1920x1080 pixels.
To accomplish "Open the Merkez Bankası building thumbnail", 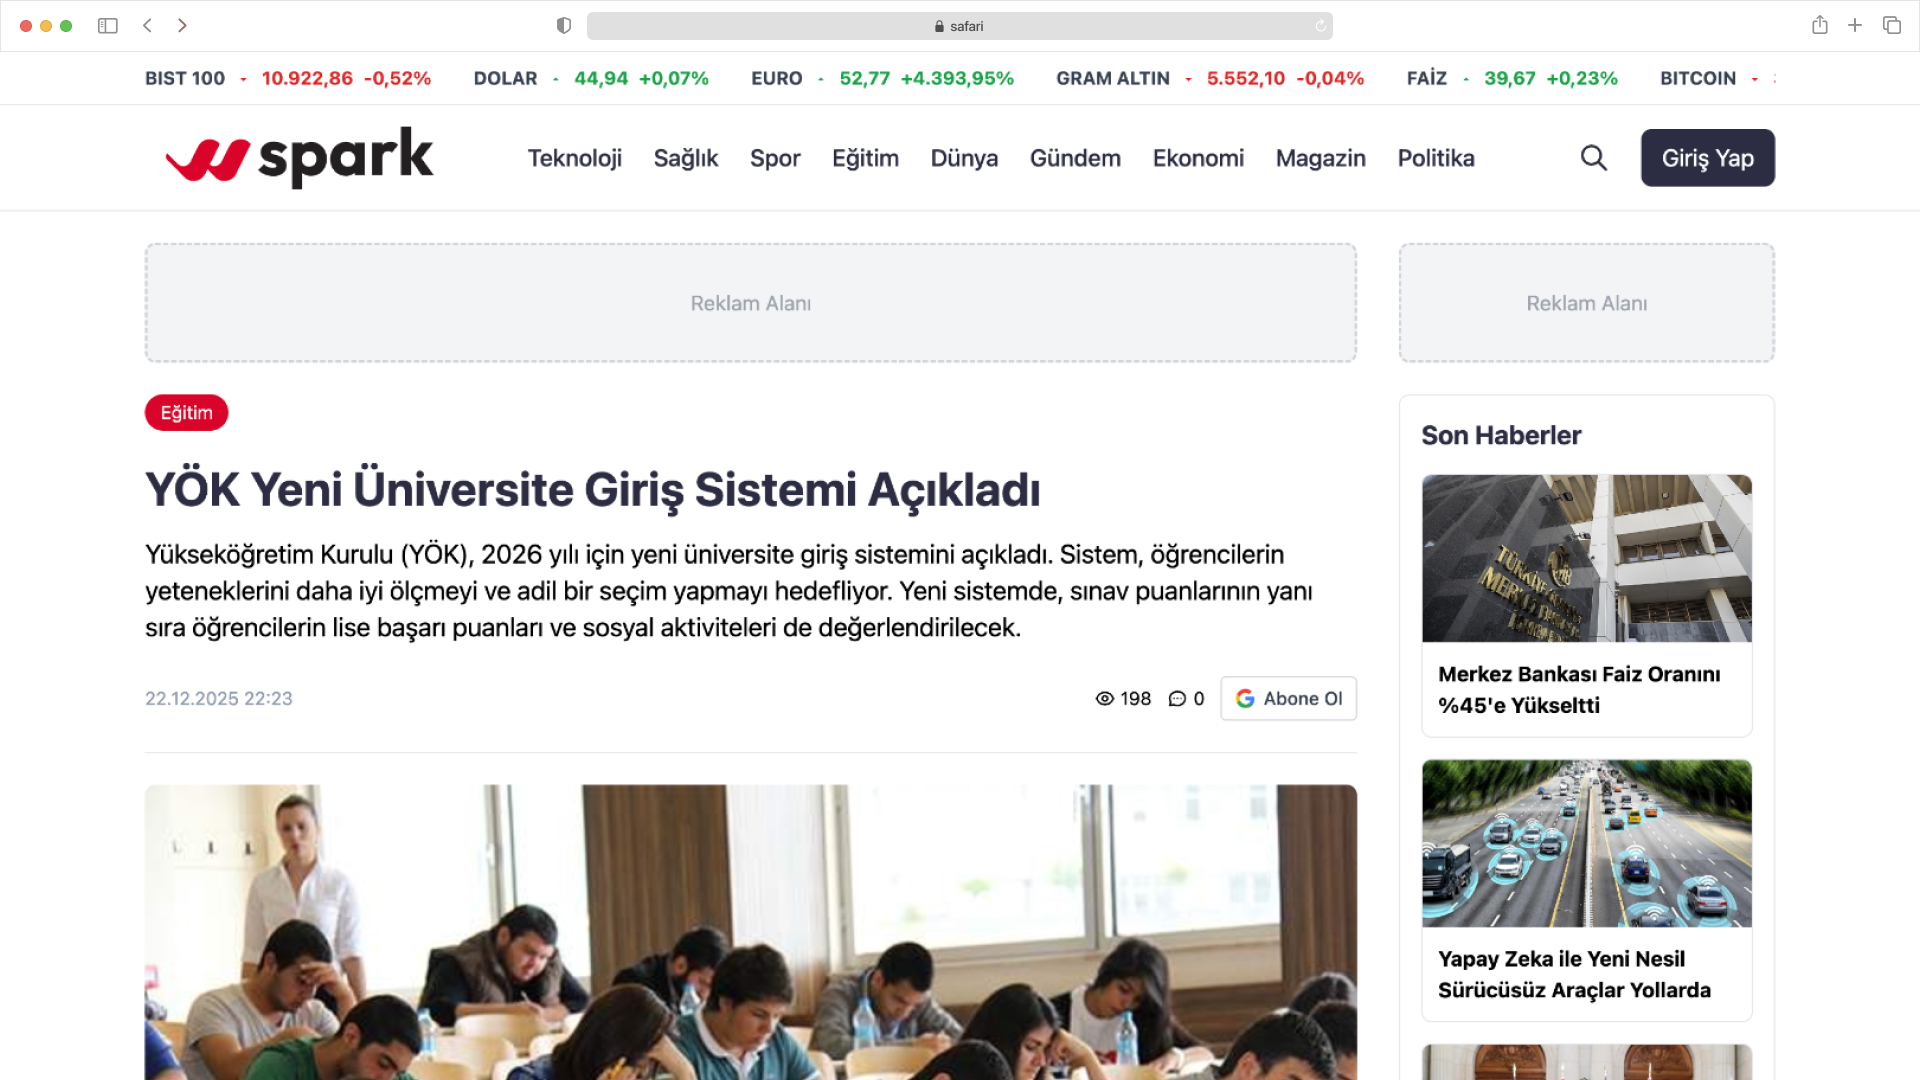I will (x=1587, y=558).
